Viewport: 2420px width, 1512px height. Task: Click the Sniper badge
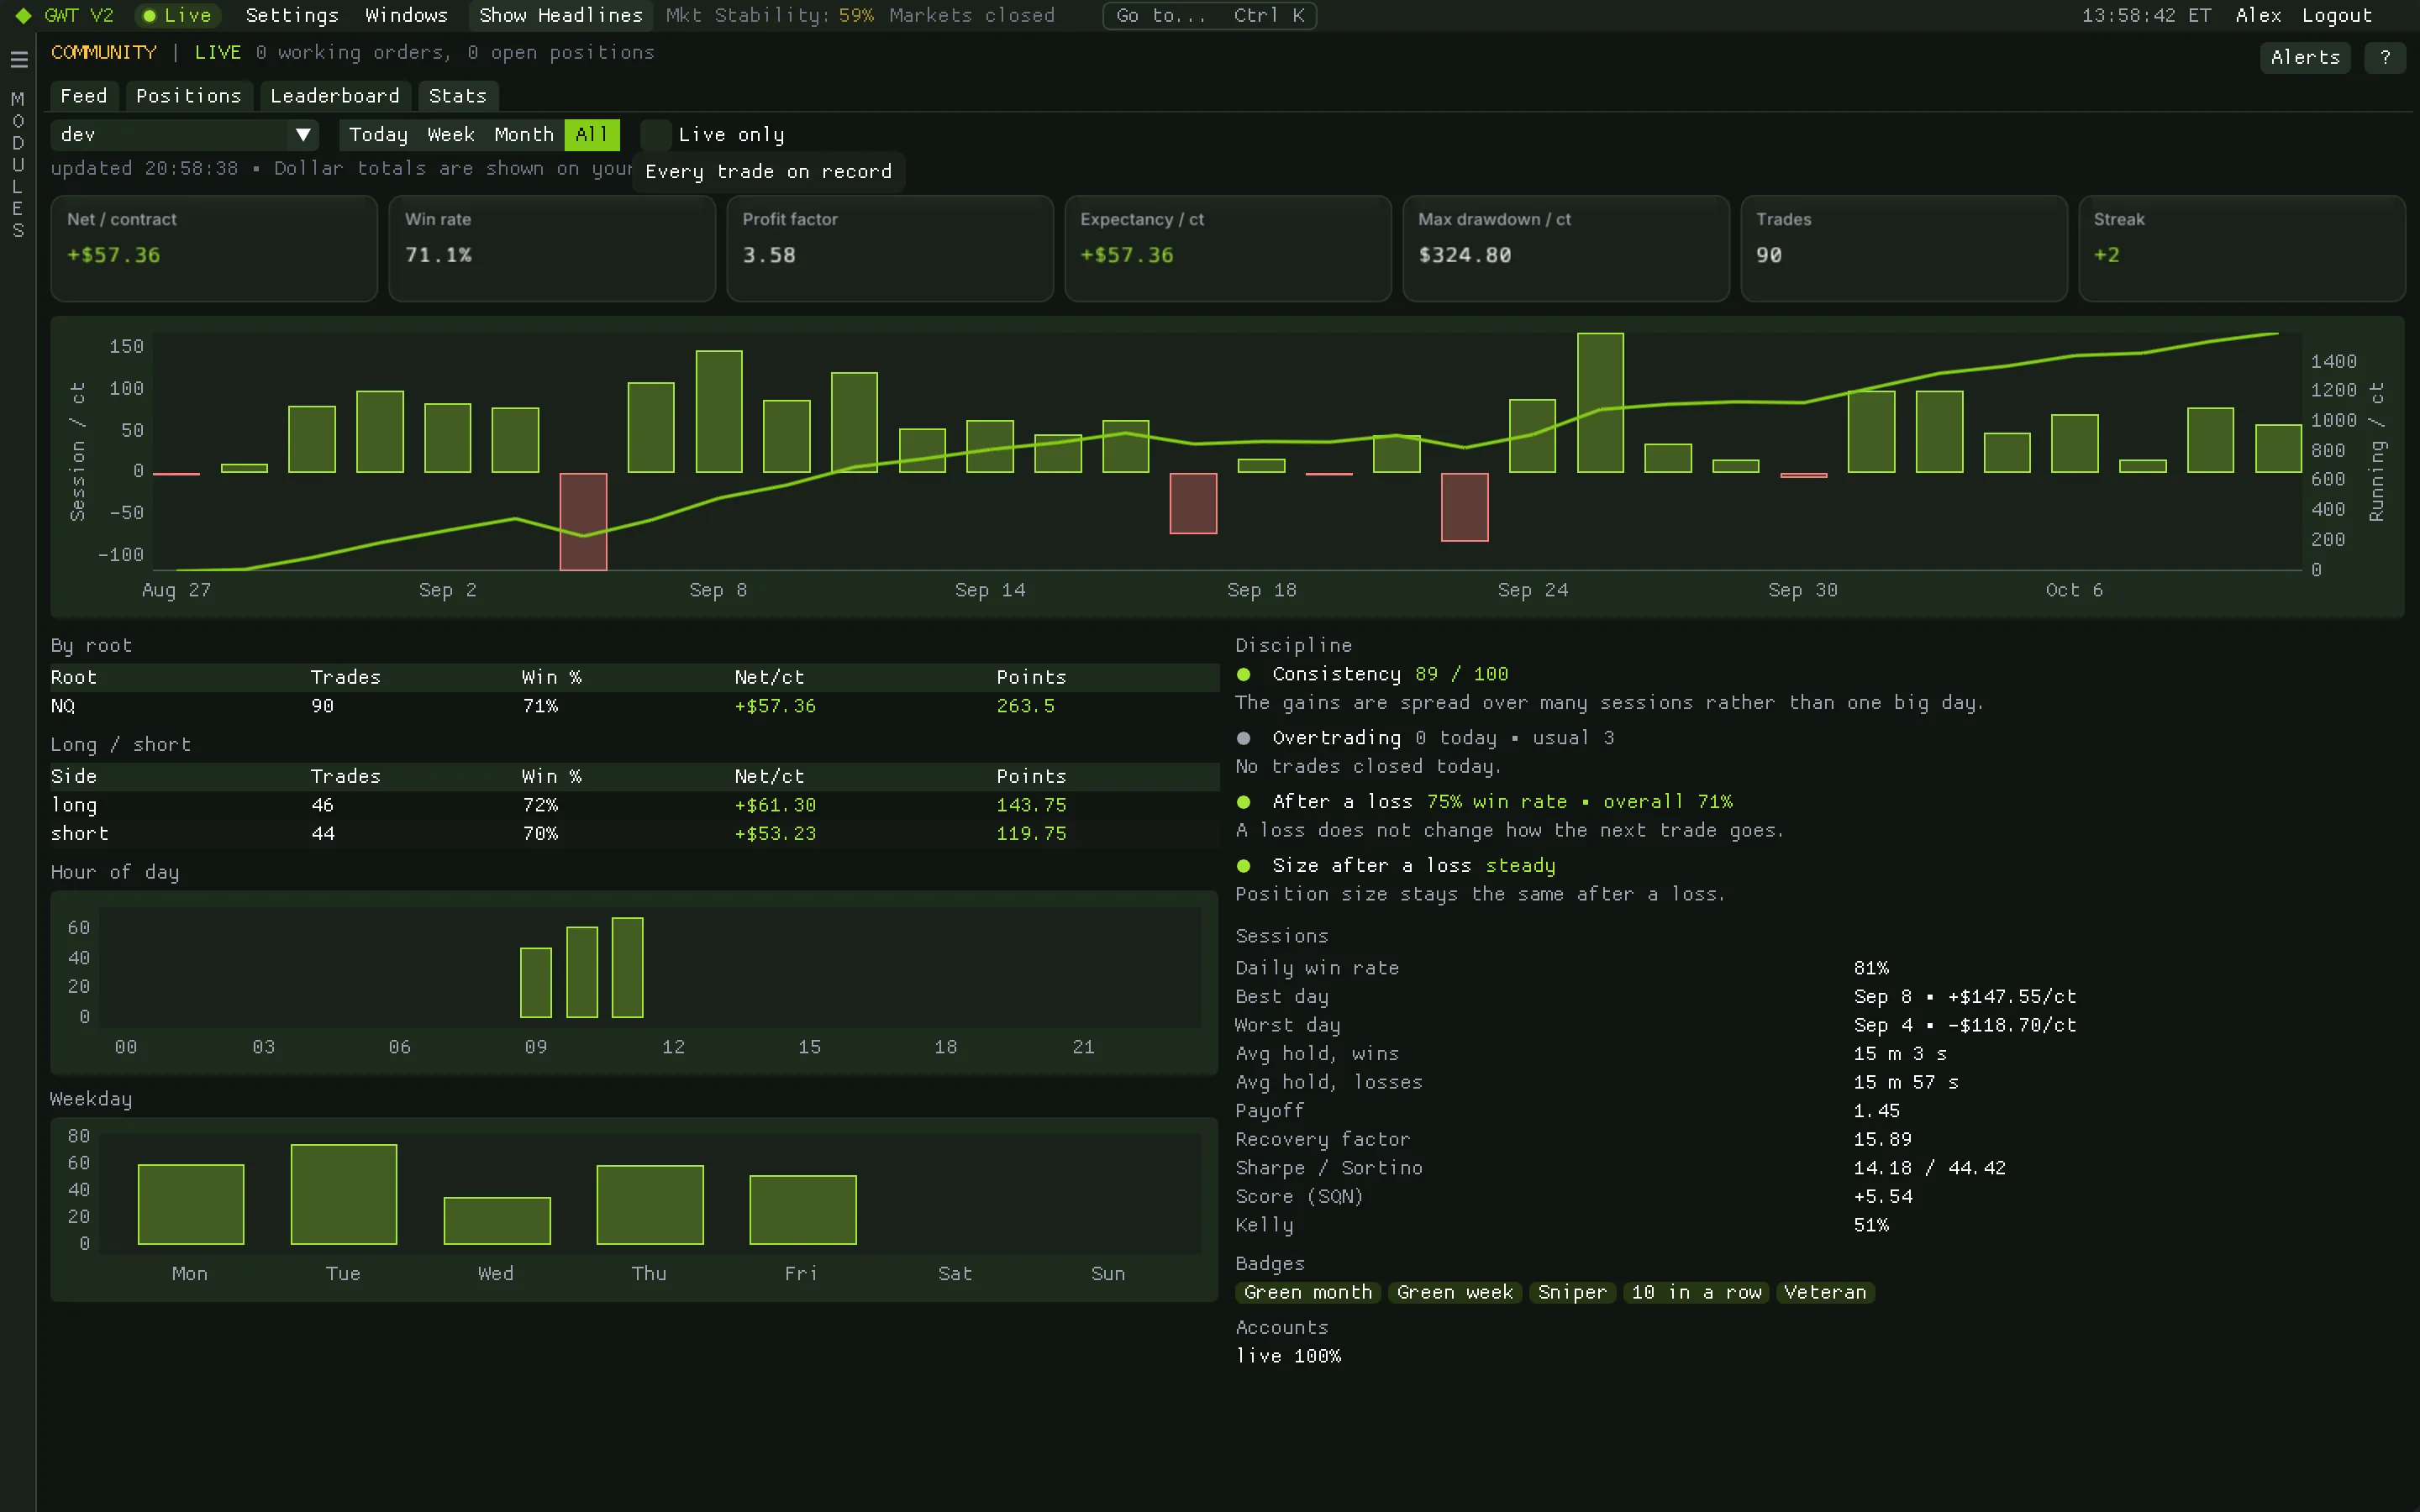1572,1292
